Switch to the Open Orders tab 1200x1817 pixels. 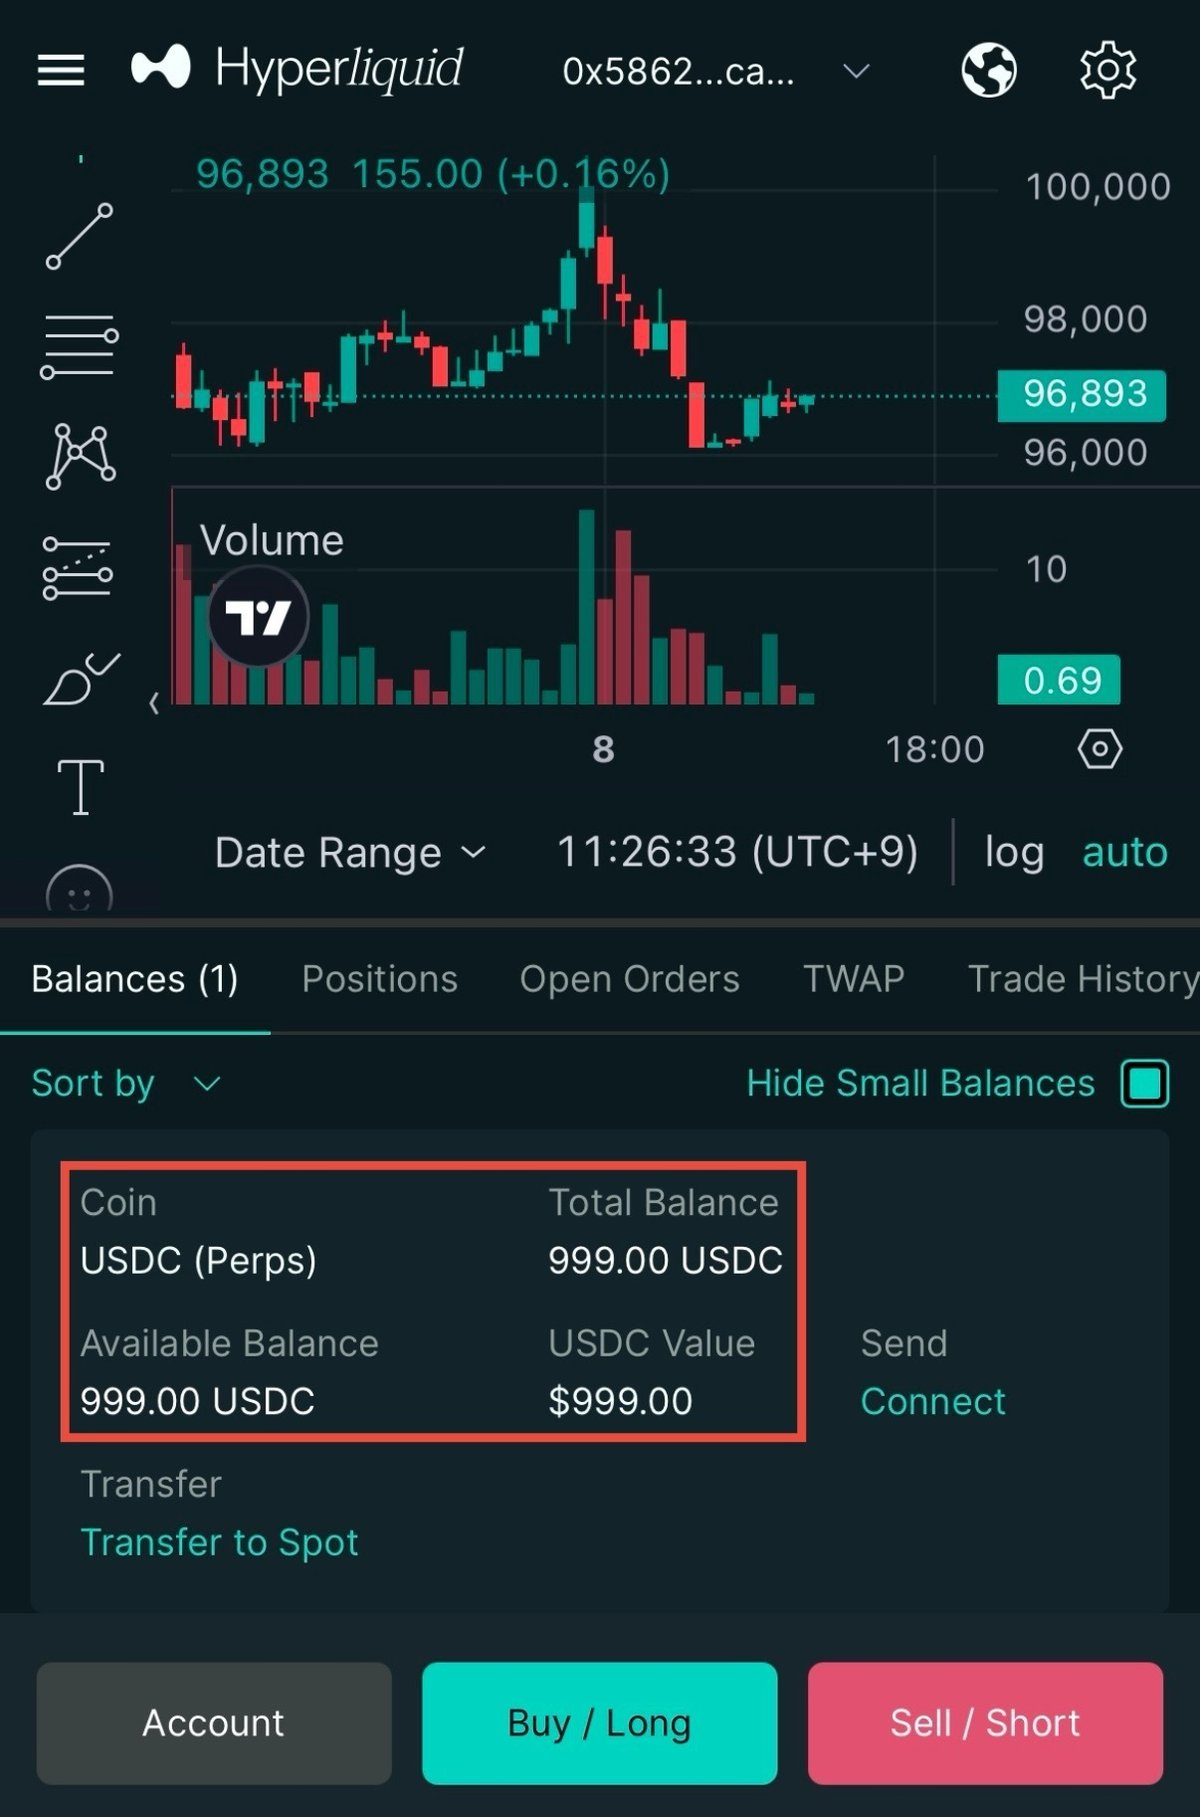pos(629,979)
